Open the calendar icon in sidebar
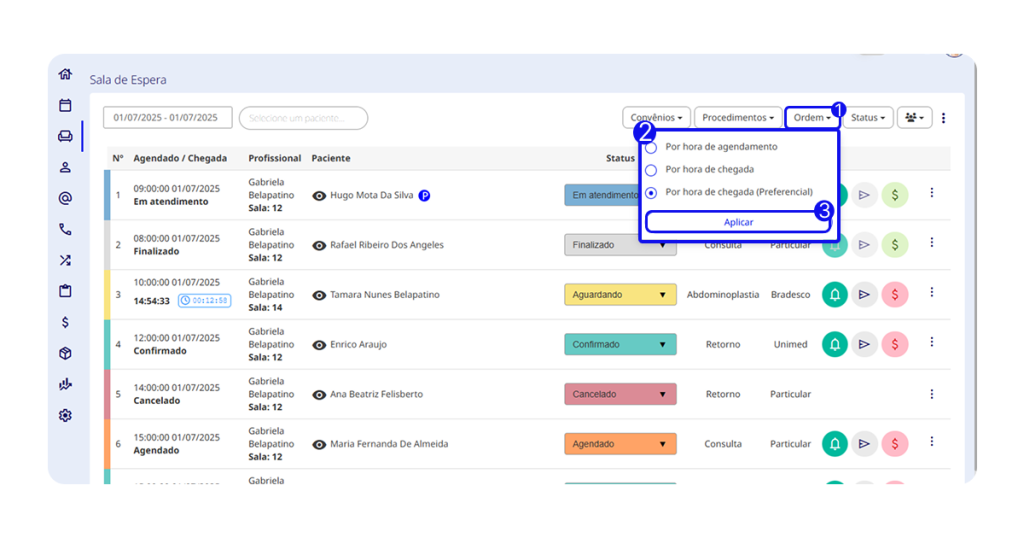 [65, 105]
